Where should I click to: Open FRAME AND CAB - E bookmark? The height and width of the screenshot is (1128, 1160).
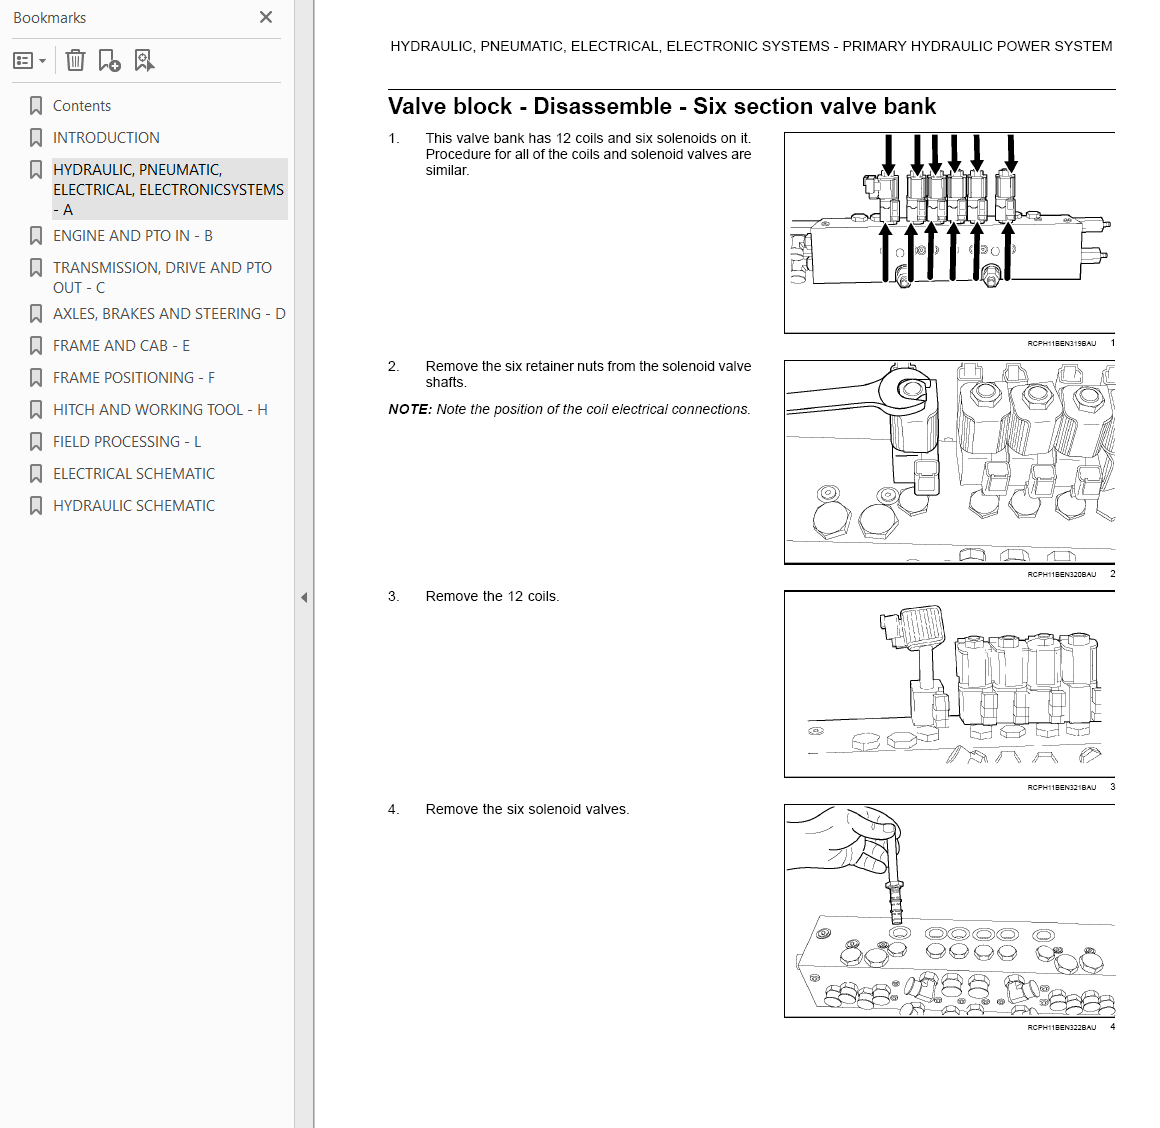coord(121,345)
